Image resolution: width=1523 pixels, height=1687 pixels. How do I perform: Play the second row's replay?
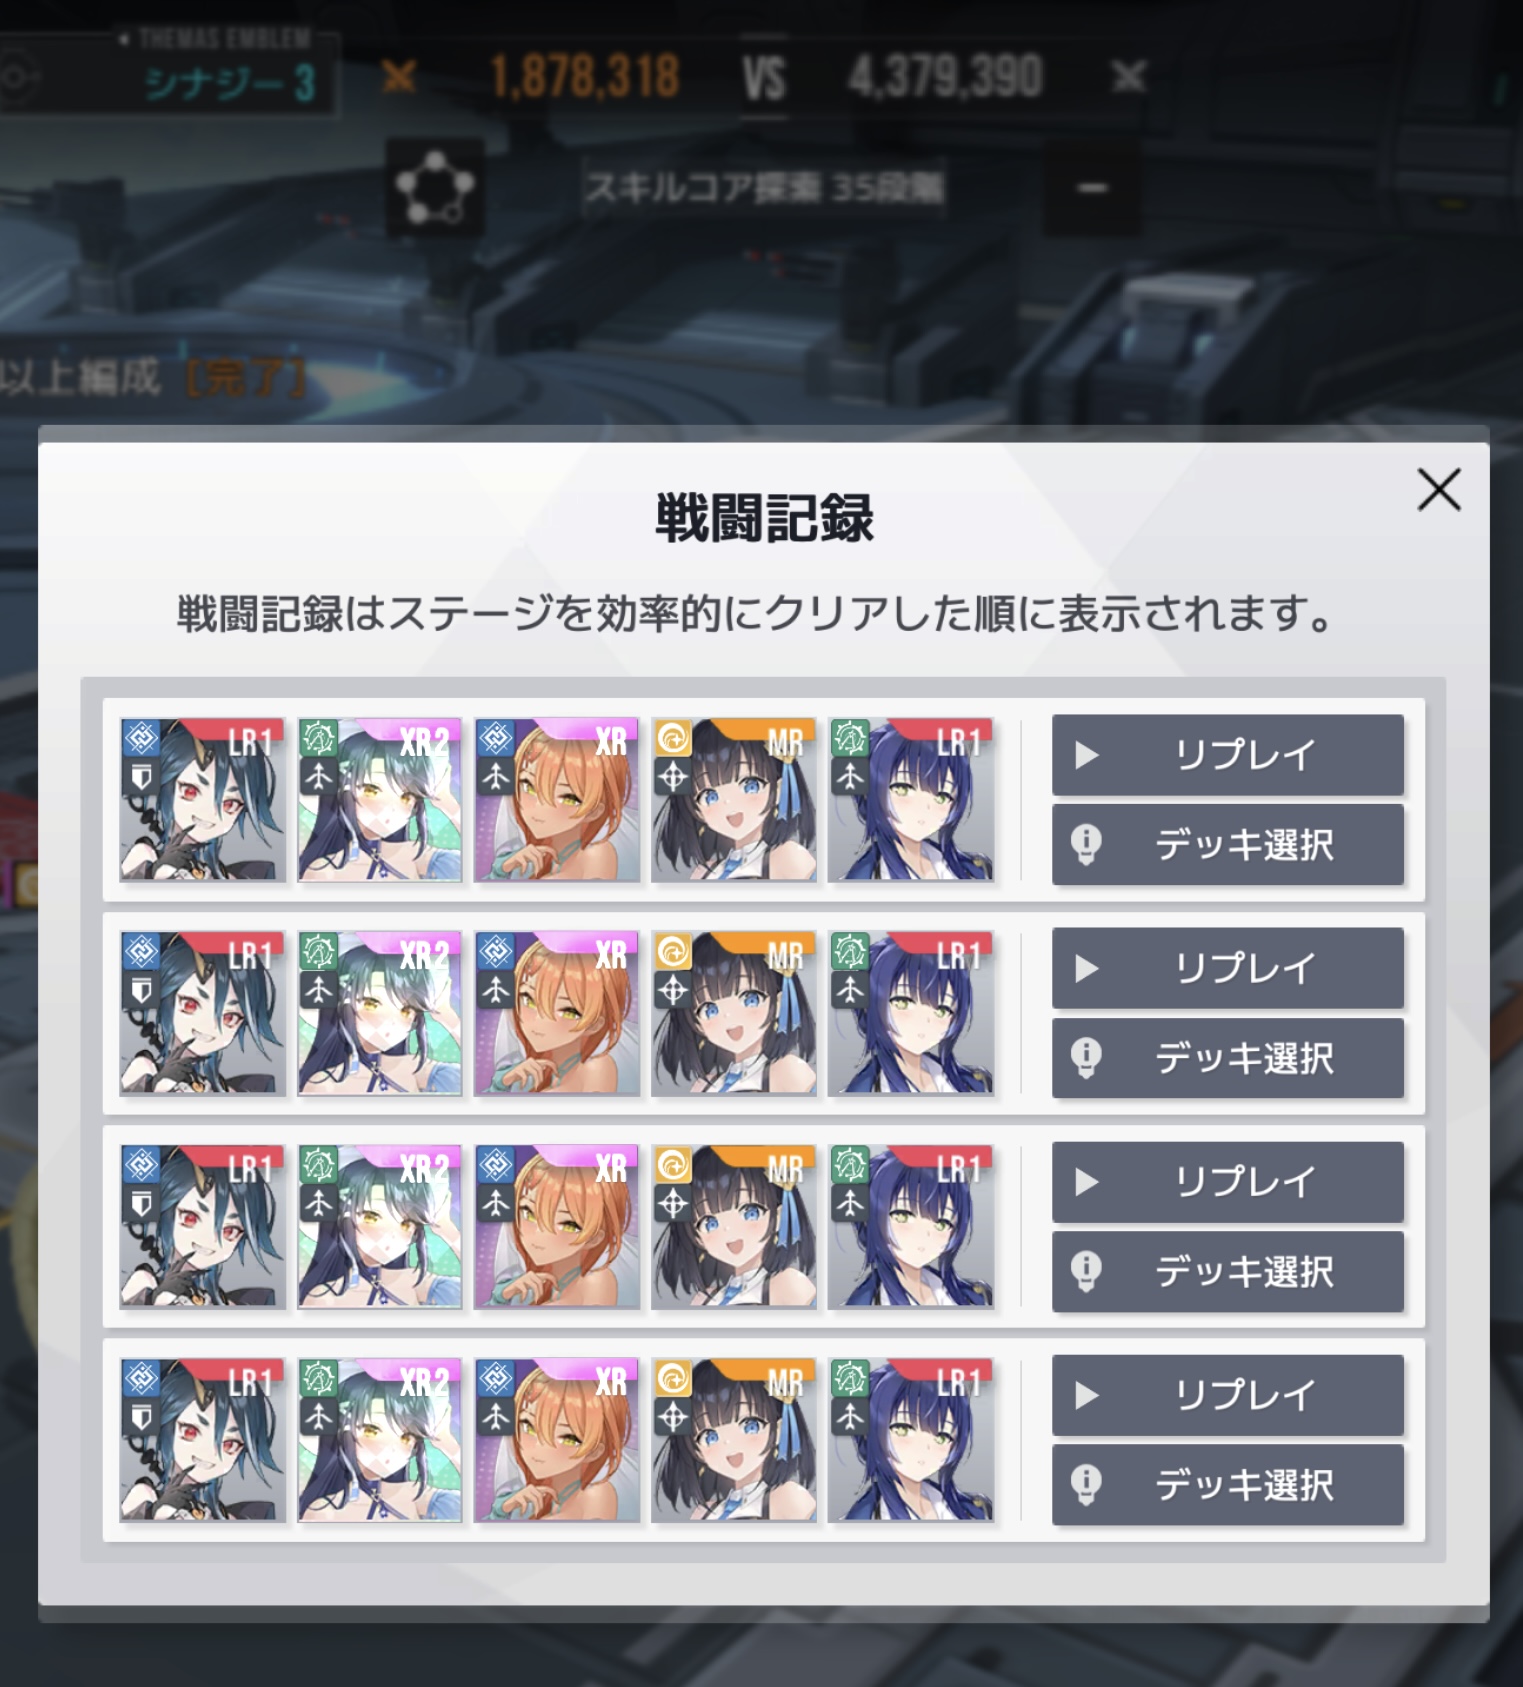click(1227, 968)
